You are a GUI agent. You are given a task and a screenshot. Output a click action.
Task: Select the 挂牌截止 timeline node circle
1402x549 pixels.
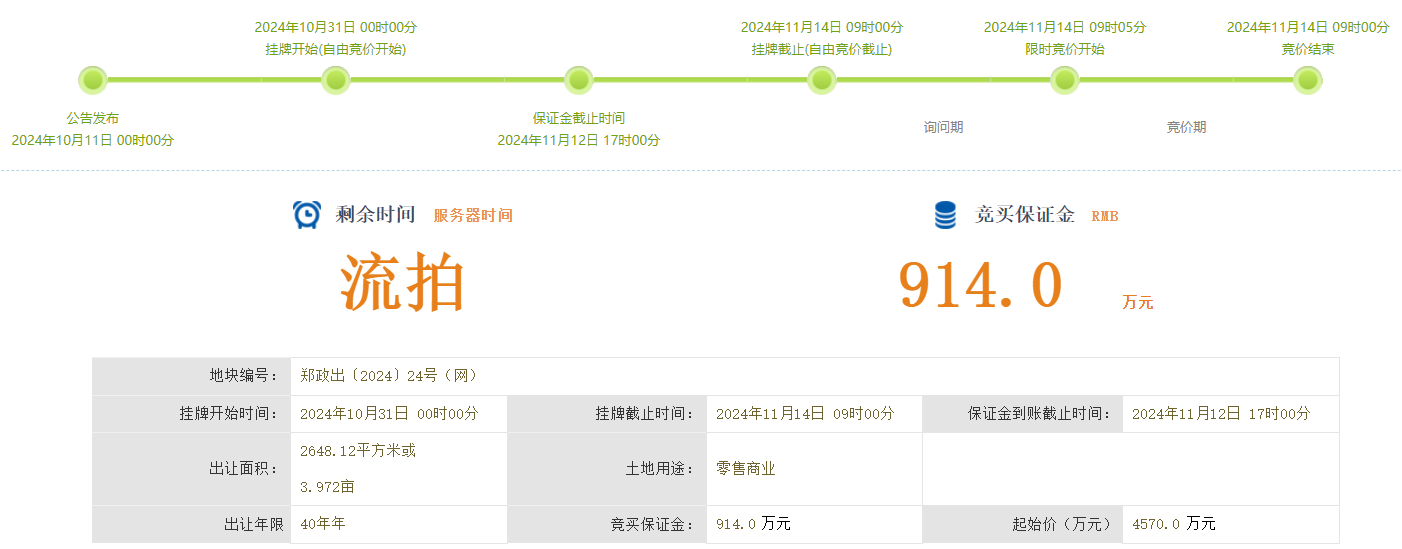(x=821, y=80)
